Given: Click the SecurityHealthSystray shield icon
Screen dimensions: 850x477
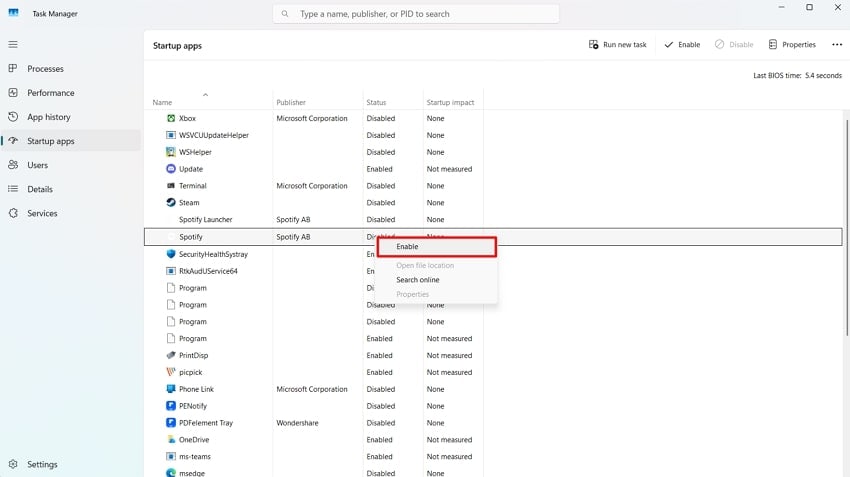Looking at the screenshot, I should coord(171,254).
